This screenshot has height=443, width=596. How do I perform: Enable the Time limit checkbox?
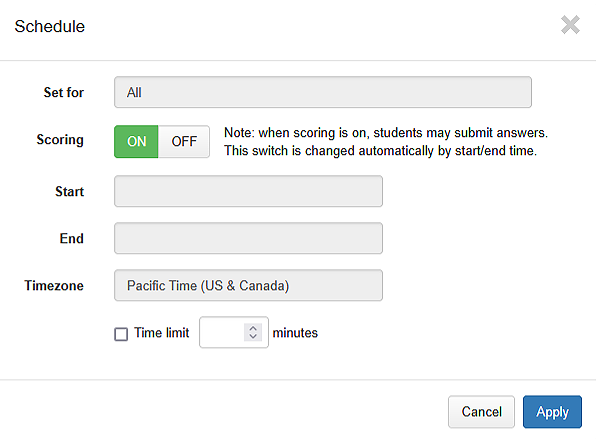pyautogui.click(x=121, y=334)
